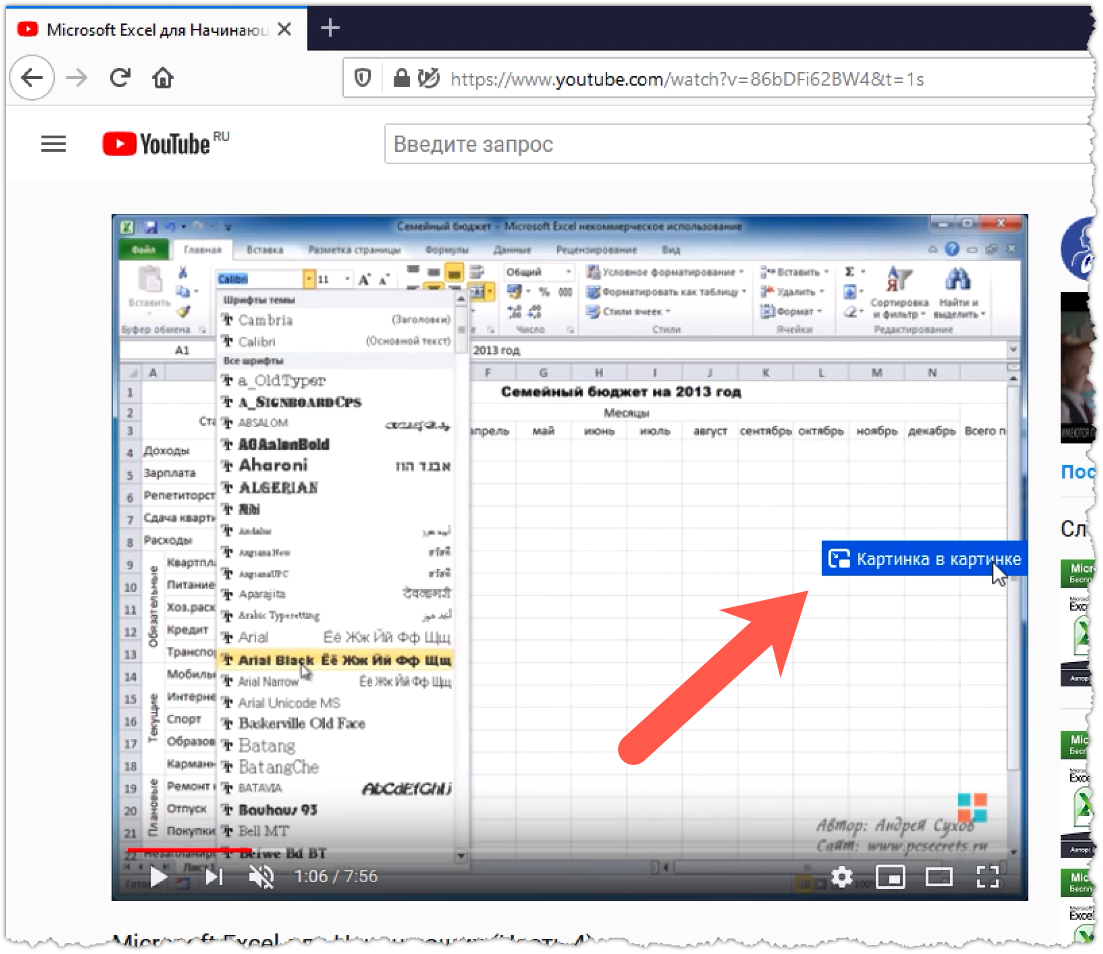Click the cut scissors icon
The width and height of the screenshot is (1103, 954).
point(183,272)
